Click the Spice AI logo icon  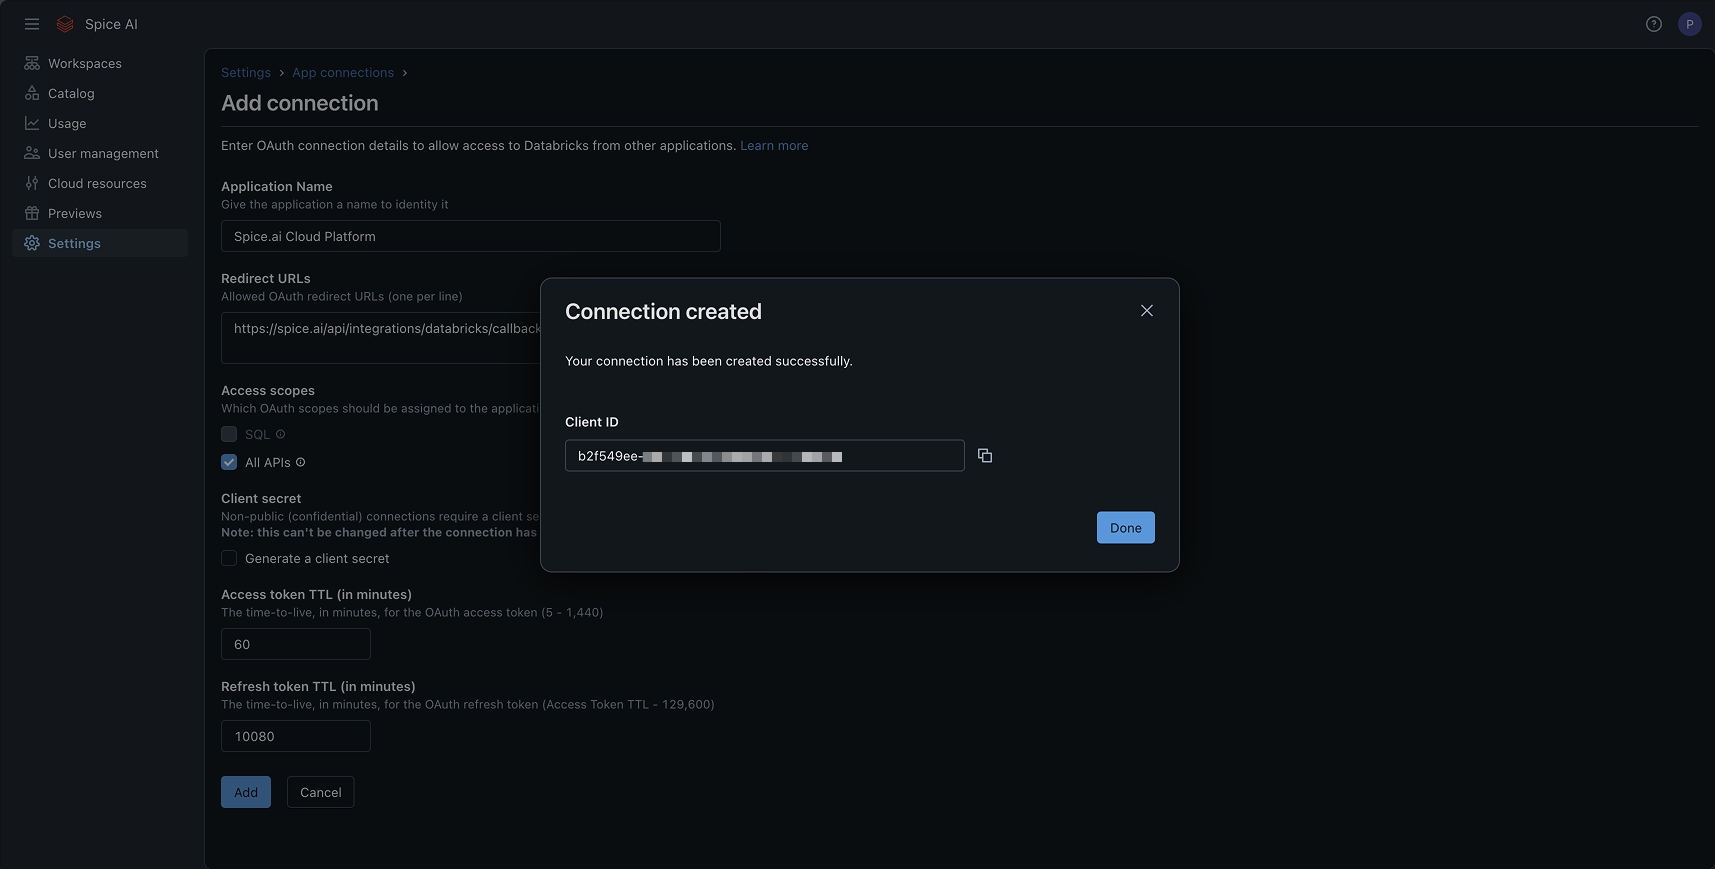click(65, 24)
